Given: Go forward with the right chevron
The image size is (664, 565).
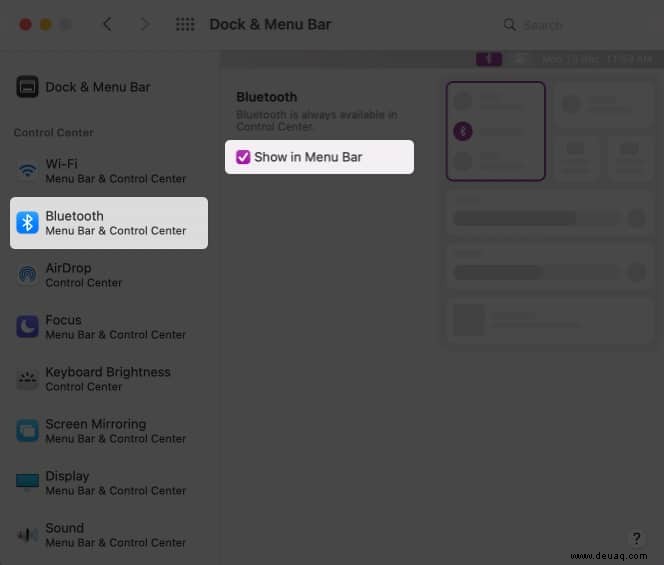Looking at the screenshot, I should coord(144,24).
